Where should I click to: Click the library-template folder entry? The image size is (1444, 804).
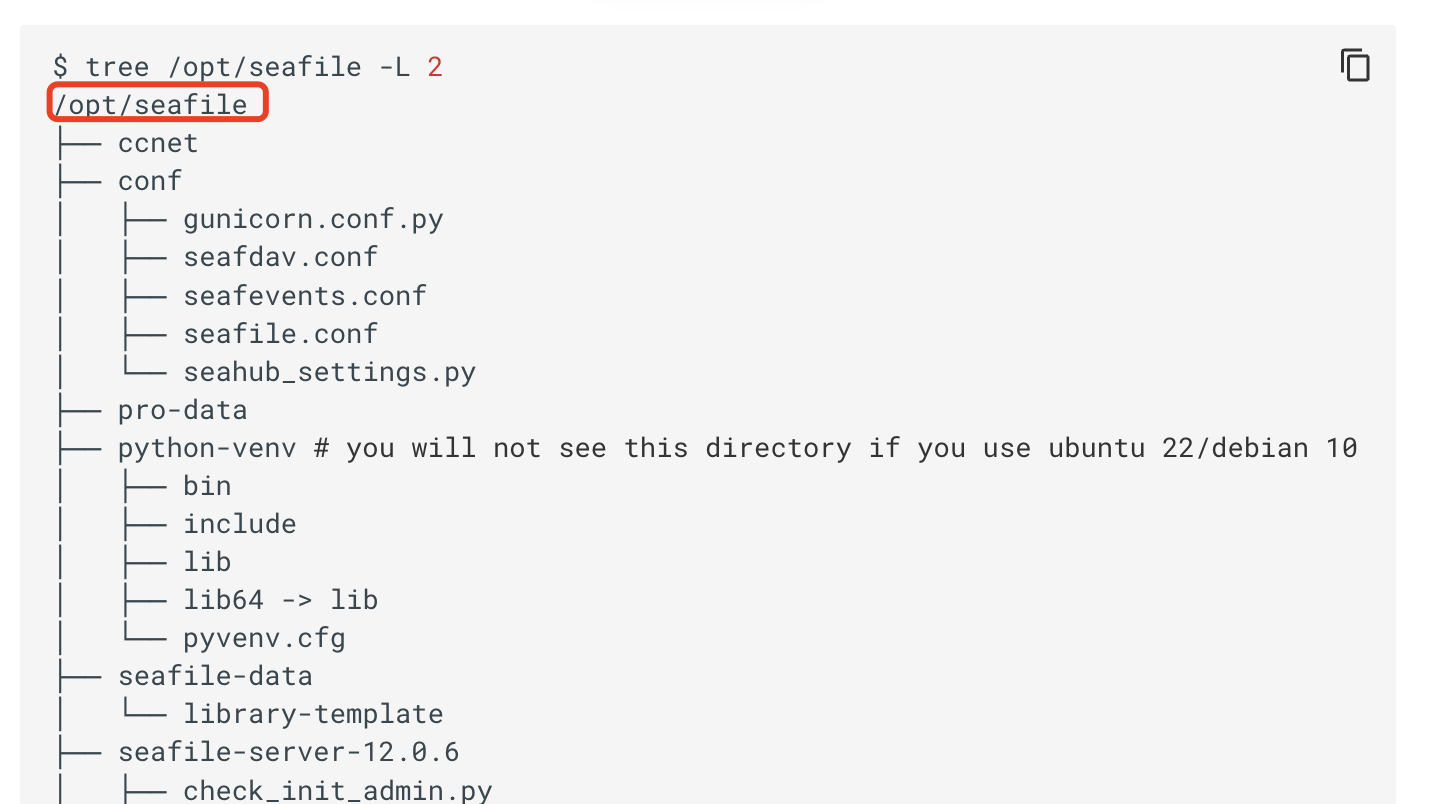click(x=313, y=714)
